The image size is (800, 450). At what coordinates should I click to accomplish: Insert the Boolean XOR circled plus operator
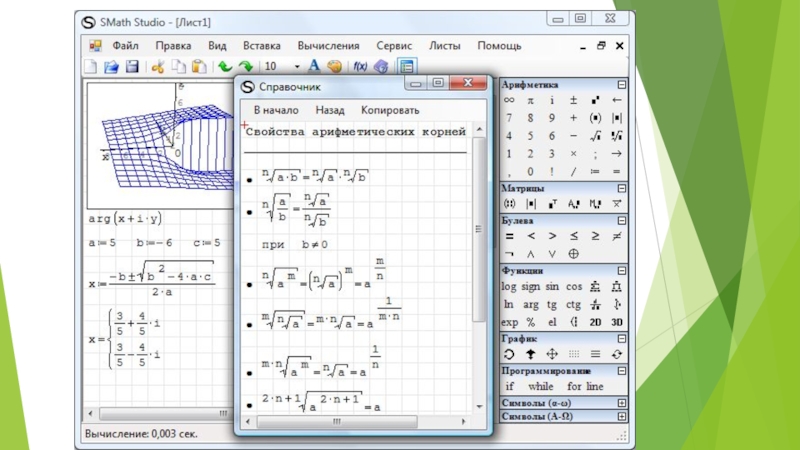tap(573, 254)
